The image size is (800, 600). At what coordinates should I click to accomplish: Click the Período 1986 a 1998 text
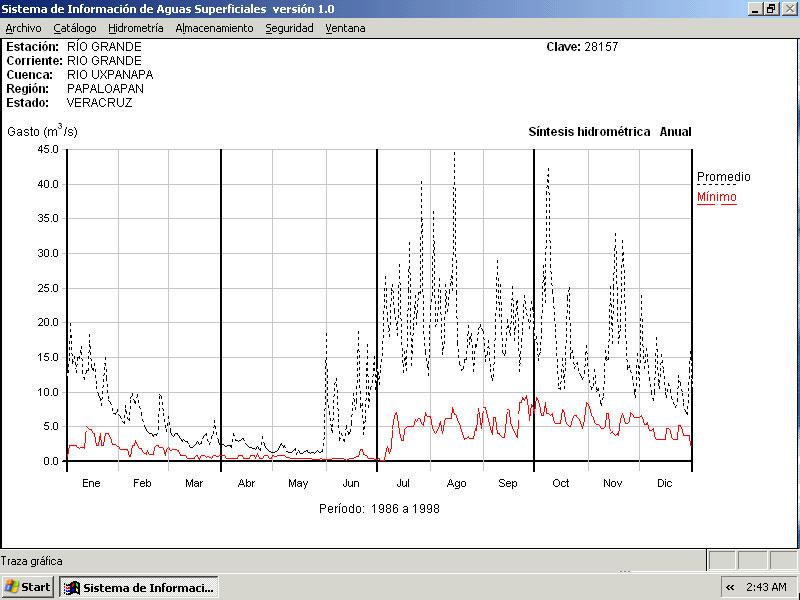(379, 508)
